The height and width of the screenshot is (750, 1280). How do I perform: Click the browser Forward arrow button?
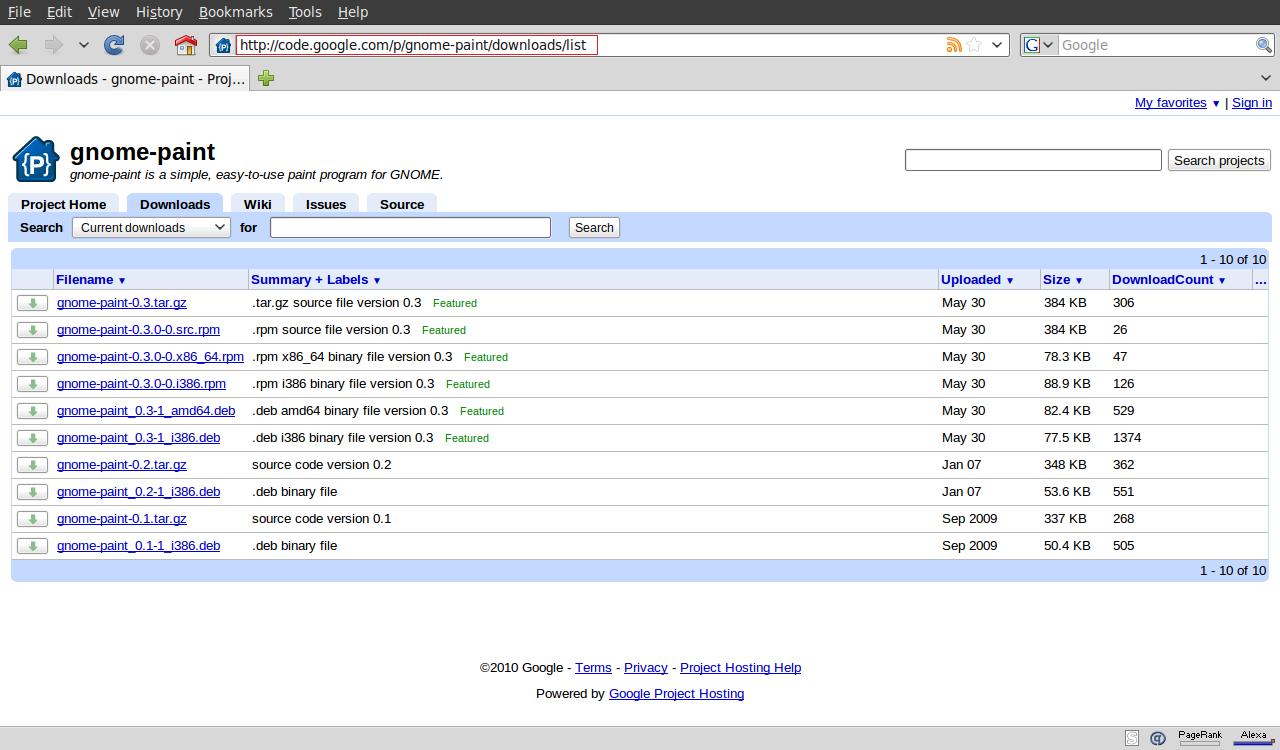click(x=53, y=45)
